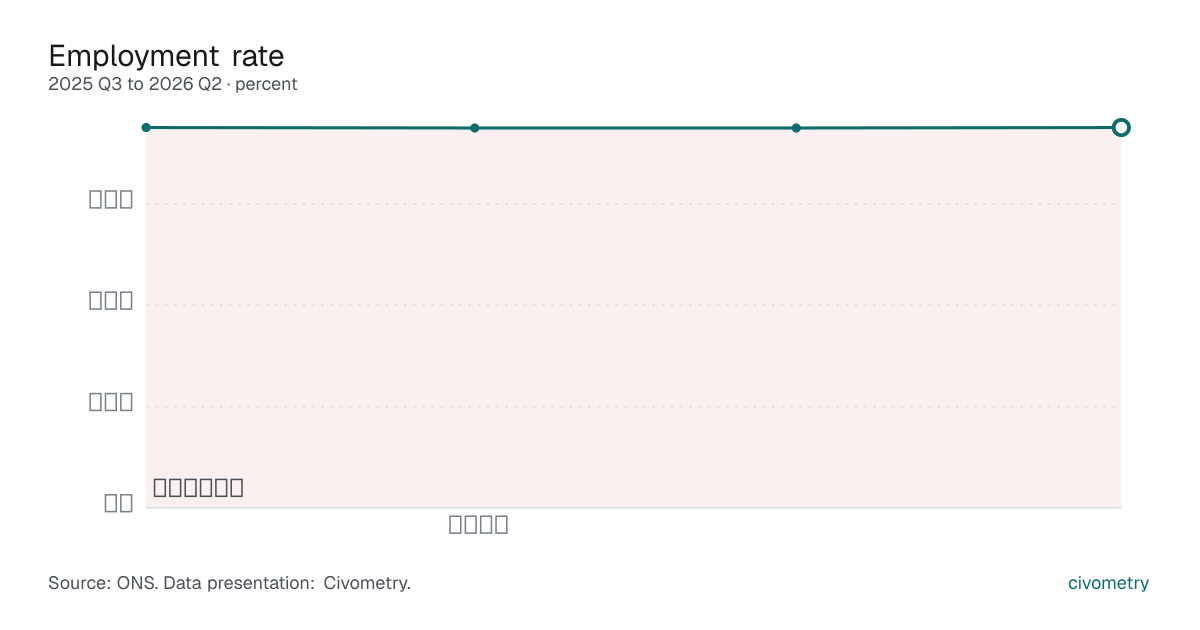Click the third y-axis tick label from top
This screenshot has height=630, width=1200.
pos(111,402)
